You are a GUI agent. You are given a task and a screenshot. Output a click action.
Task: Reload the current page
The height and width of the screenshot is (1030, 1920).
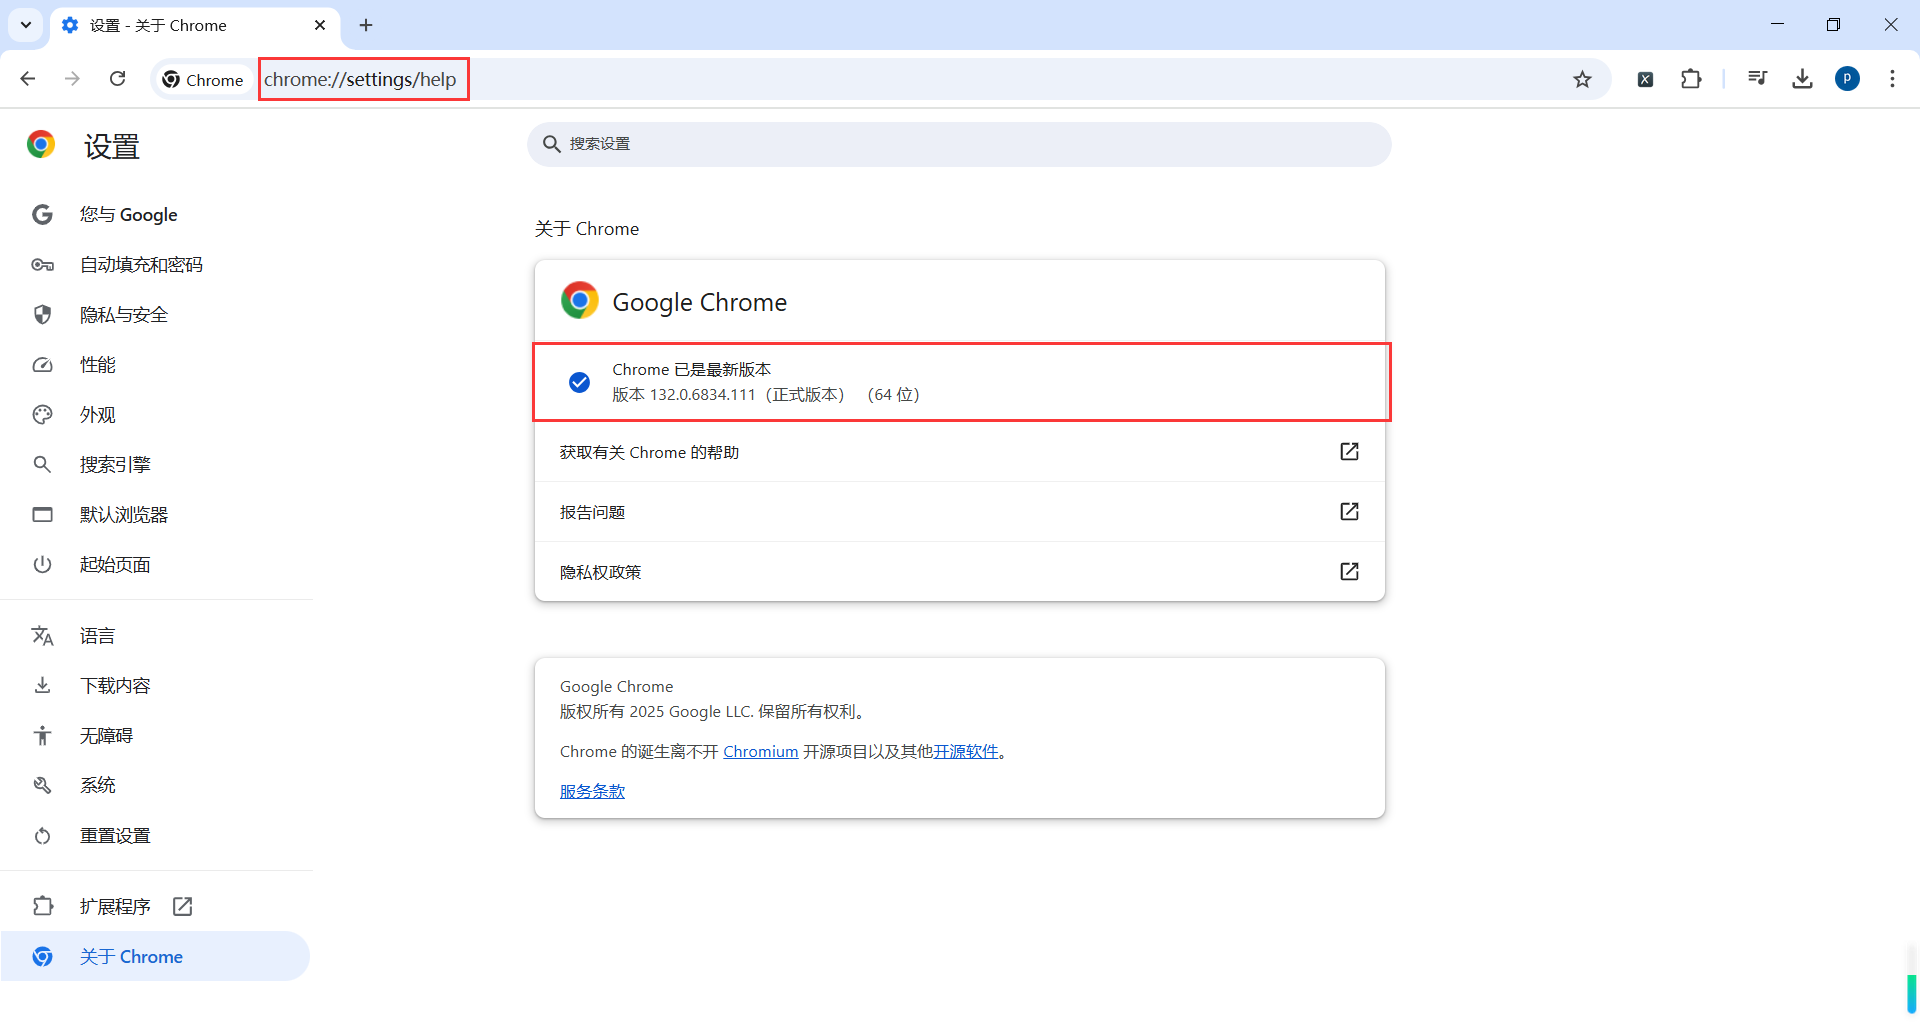click(118, 79)
